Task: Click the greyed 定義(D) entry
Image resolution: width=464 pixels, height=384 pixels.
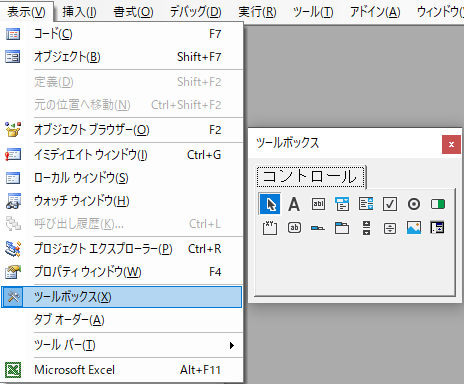Action: coord(122,82)
